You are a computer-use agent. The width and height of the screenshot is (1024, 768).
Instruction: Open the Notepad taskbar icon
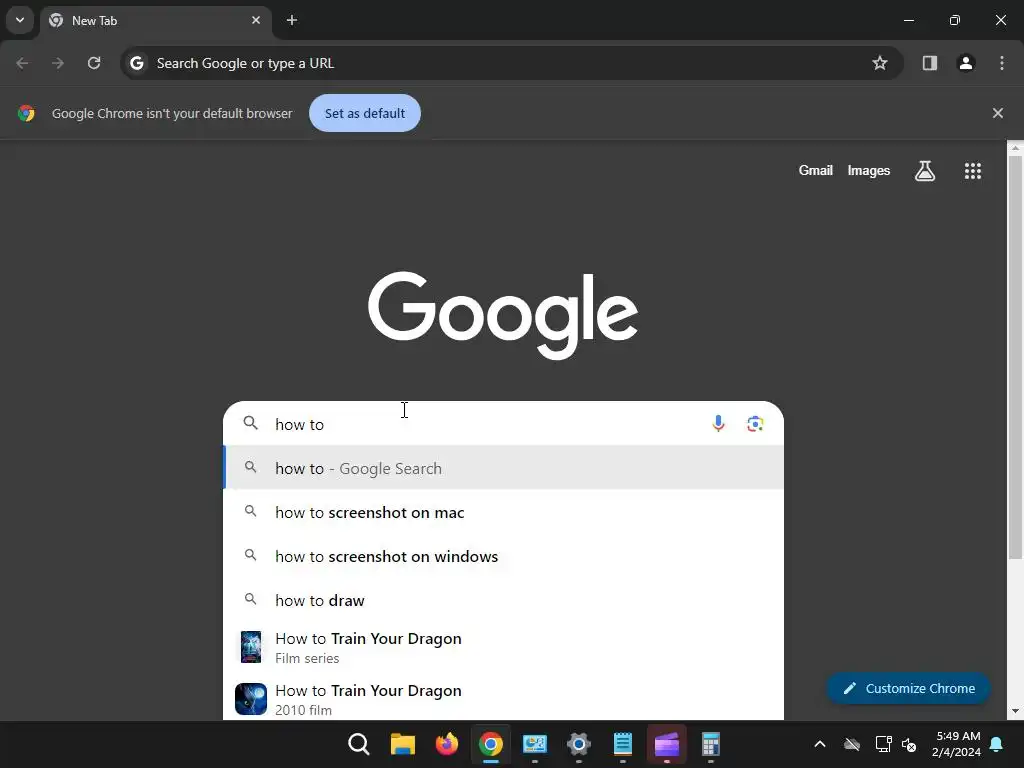point(622,744)
